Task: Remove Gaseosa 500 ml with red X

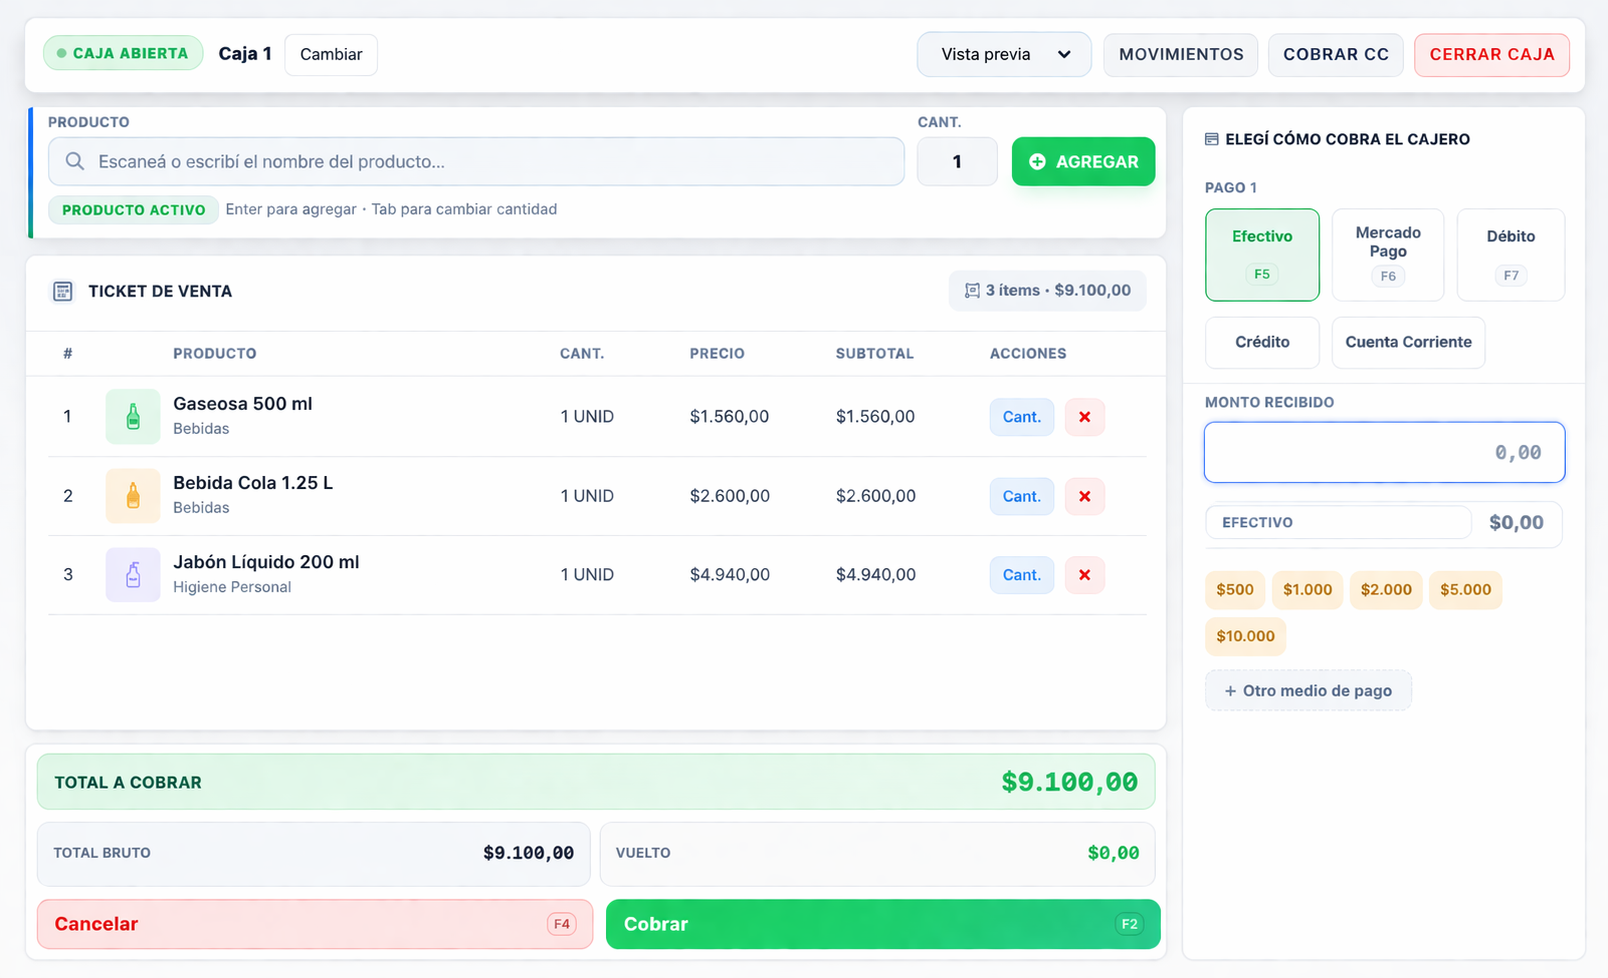Action: (1084, 417)
